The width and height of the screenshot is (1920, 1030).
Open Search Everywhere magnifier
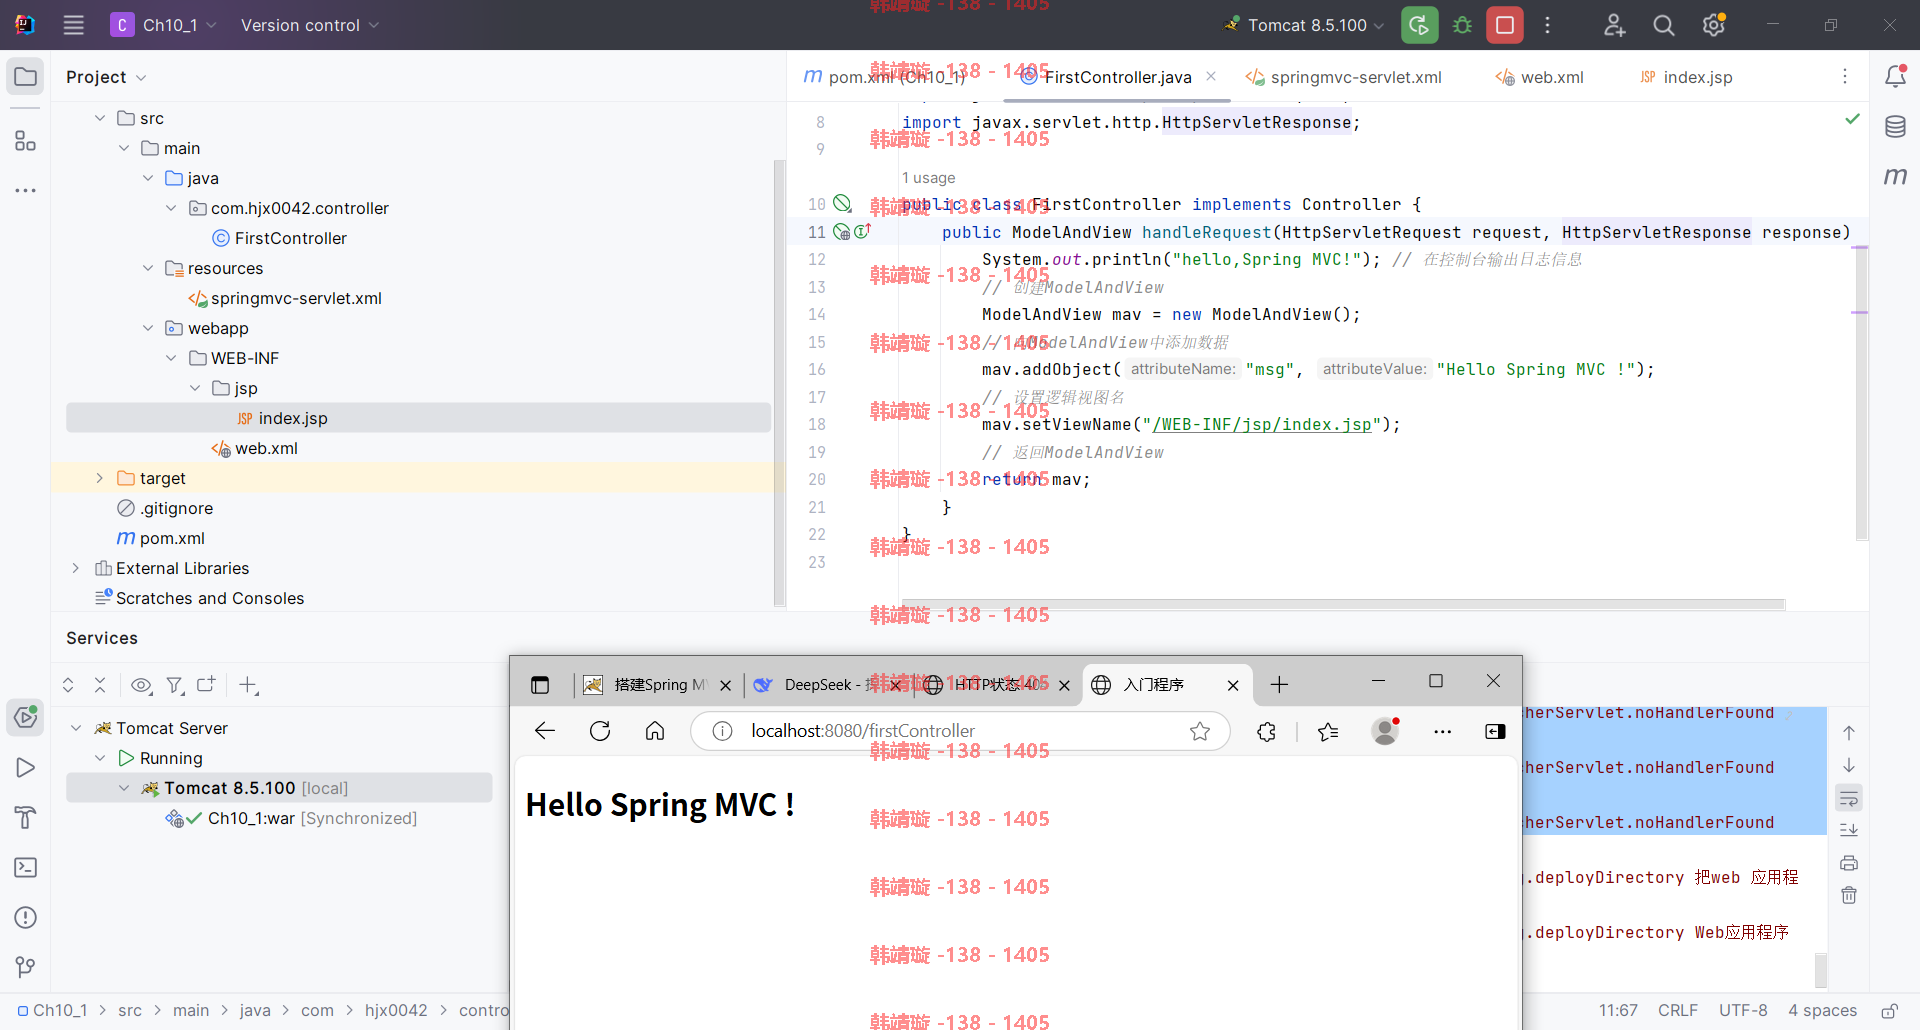(x=1664, y=25)
